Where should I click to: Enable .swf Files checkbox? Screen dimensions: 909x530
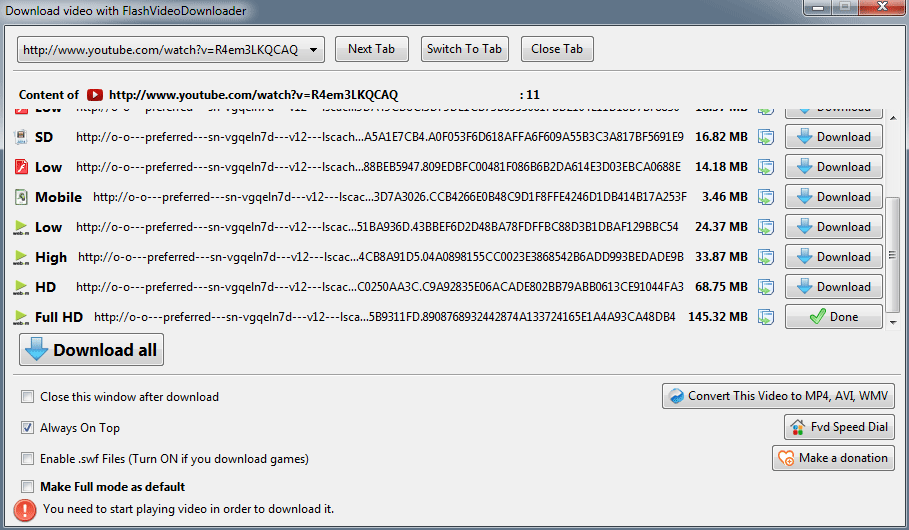pyautogui.click(x=27, y=459)
